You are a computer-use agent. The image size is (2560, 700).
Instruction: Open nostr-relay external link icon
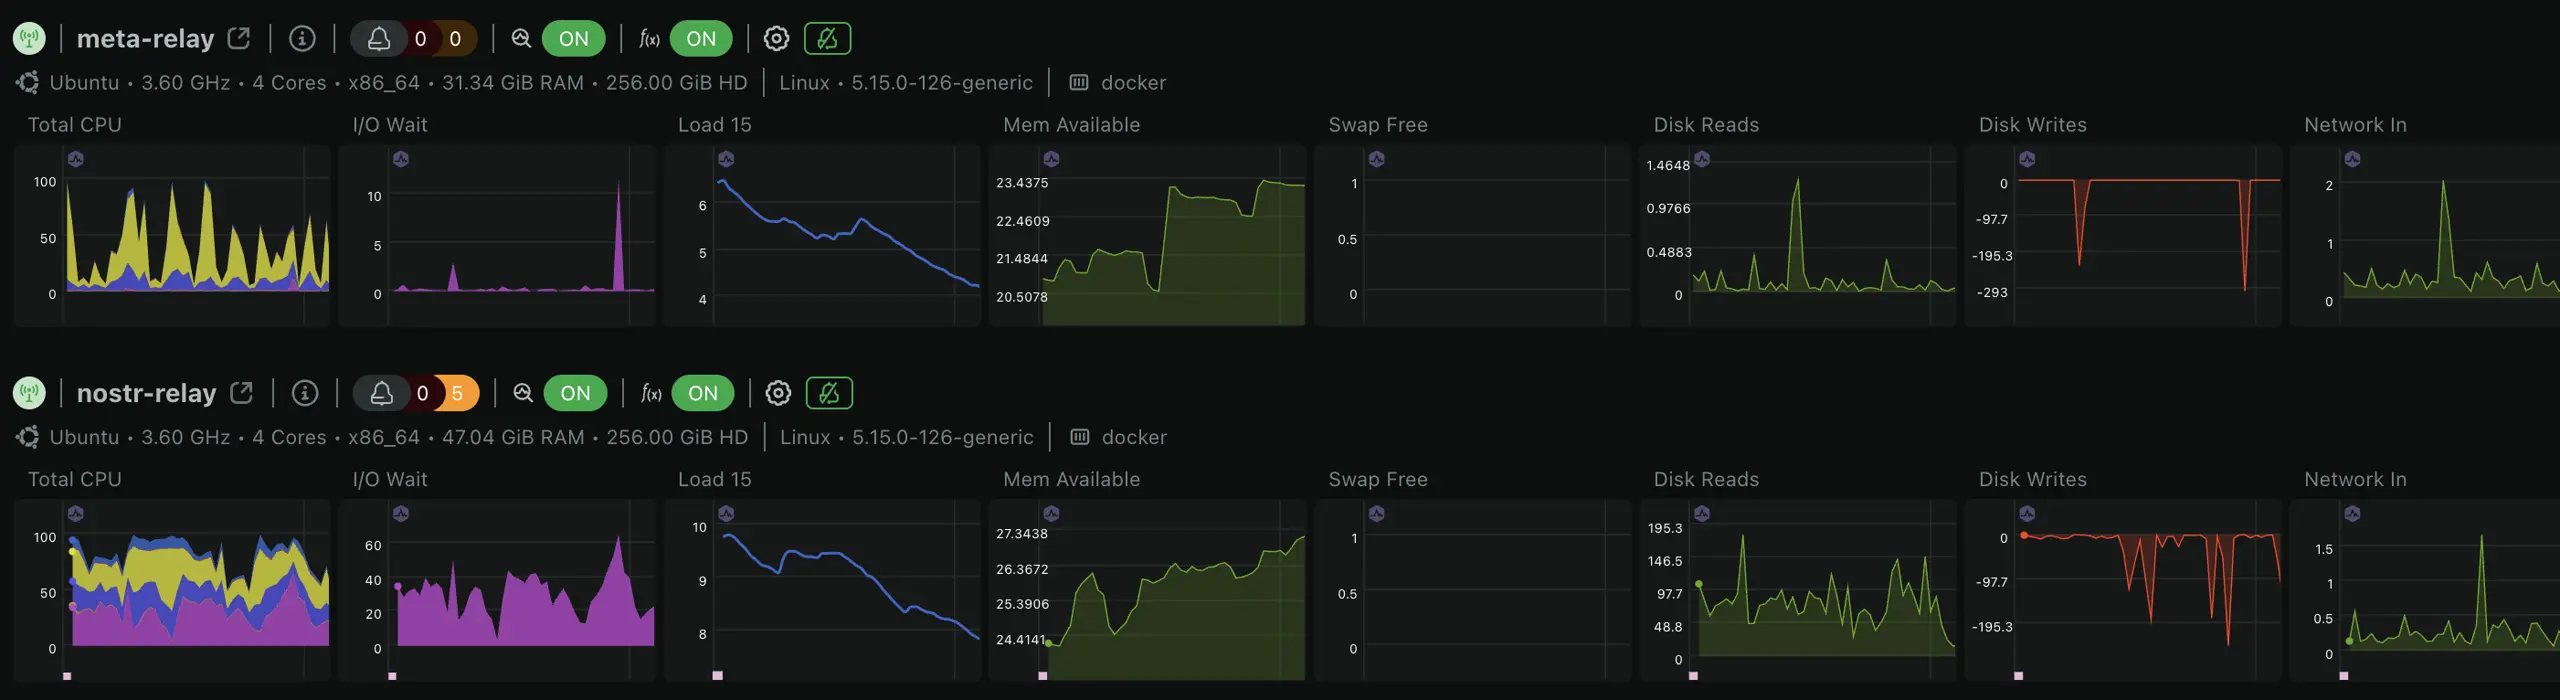pos(241,393)
